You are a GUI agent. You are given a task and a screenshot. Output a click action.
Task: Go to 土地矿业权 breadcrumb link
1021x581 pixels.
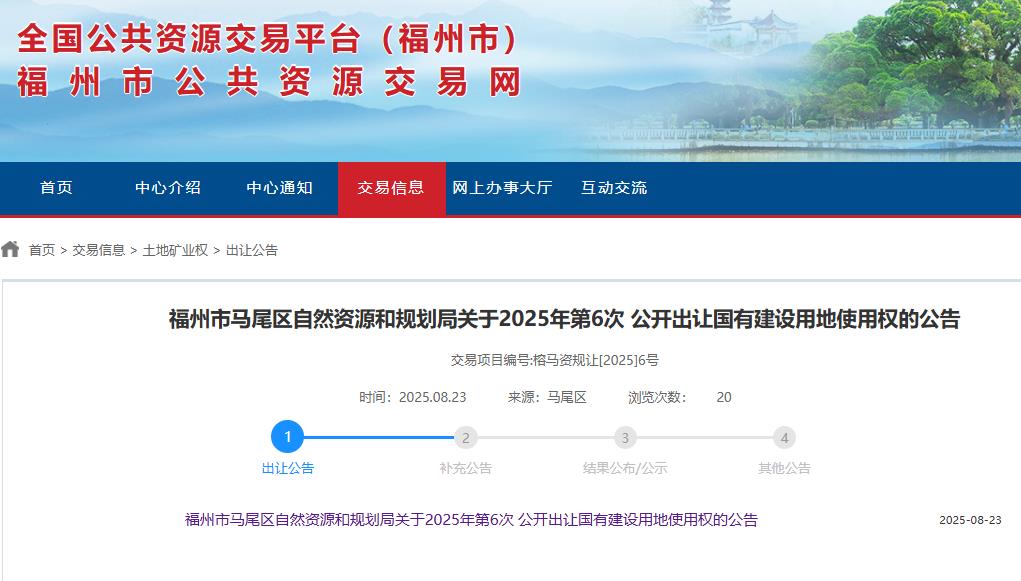point(175,250)
